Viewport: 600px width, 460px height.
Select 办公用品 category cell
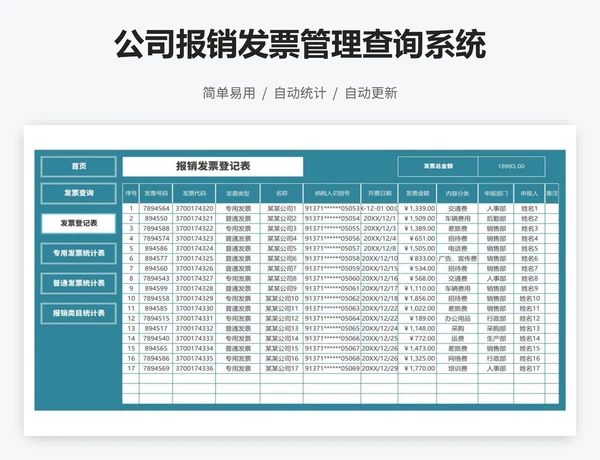(457, 318)
